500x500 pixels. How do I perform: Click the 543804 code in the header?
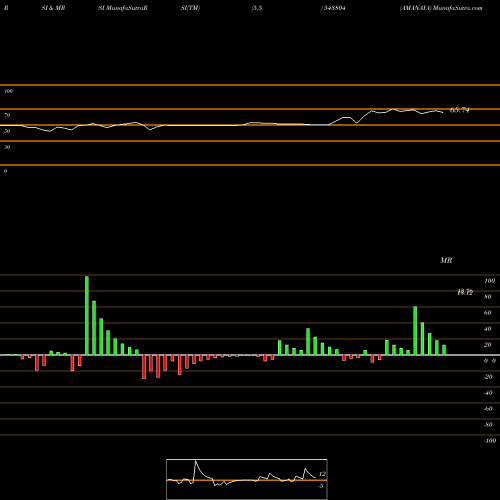click(x=334, y=8)
